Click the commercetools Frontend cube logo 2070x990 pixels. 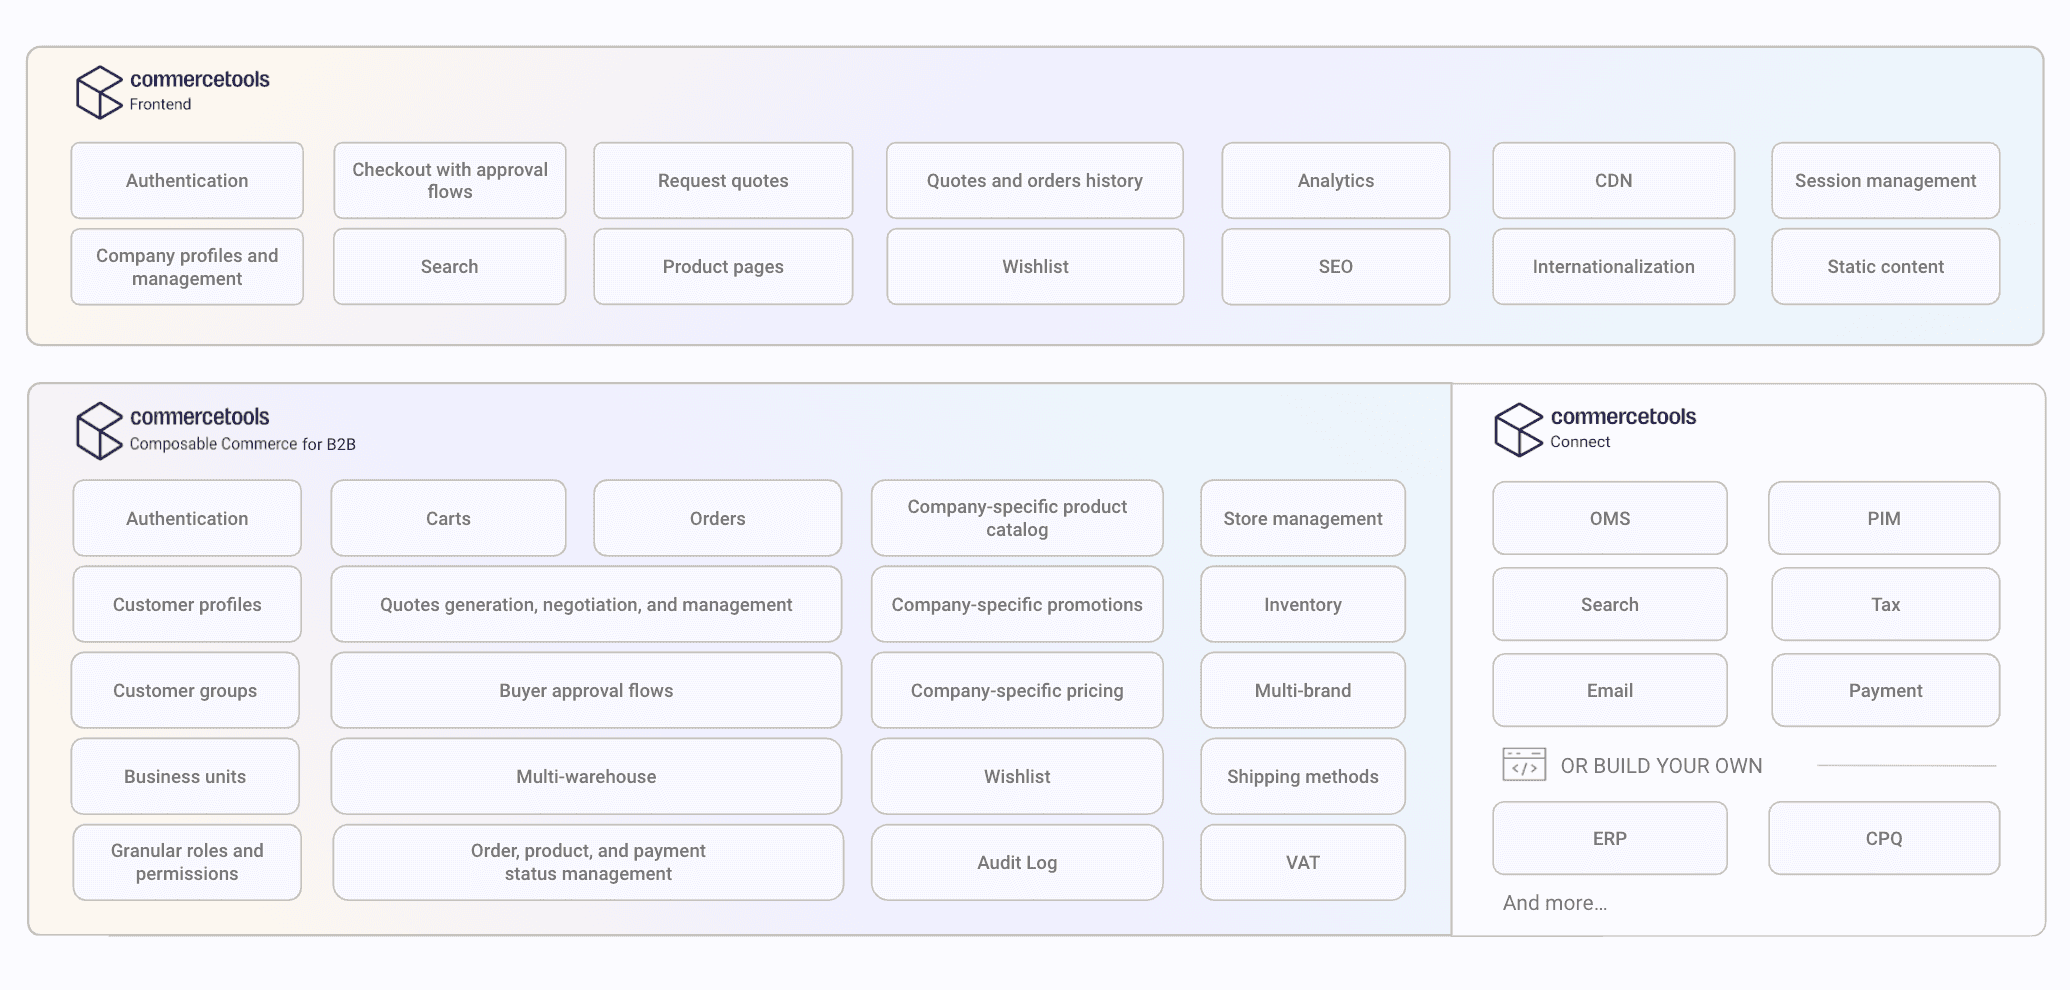tap(99, 92)
